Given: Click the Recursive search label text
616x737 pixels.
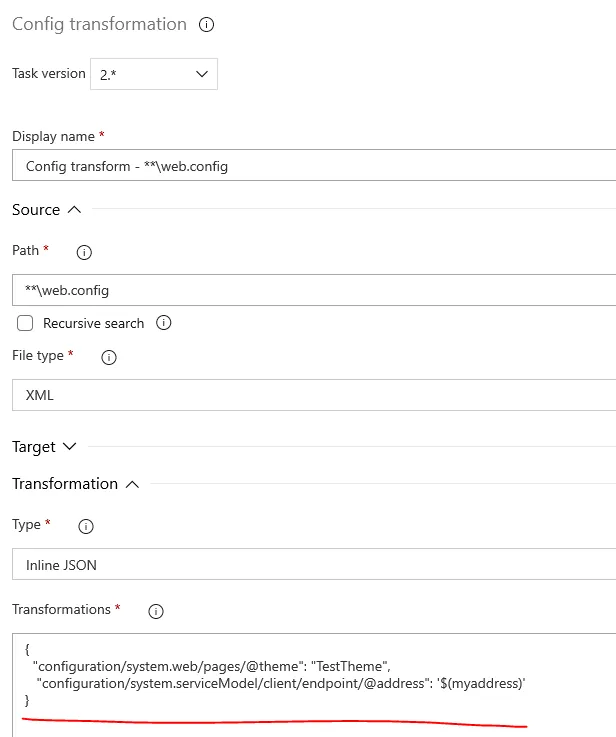Looking at the screenshot, I should pos(93,323).
